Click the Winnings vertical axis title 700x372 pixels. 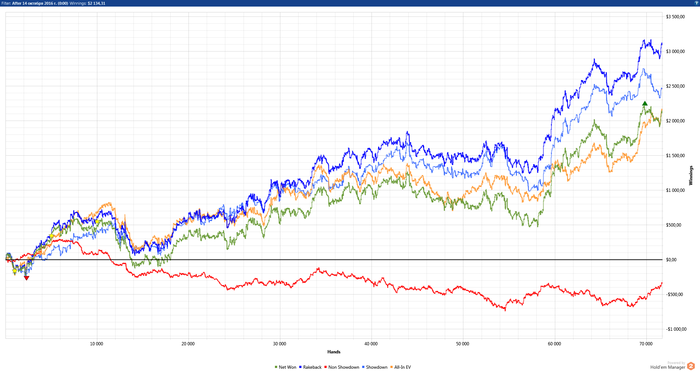tap(692, 176)
